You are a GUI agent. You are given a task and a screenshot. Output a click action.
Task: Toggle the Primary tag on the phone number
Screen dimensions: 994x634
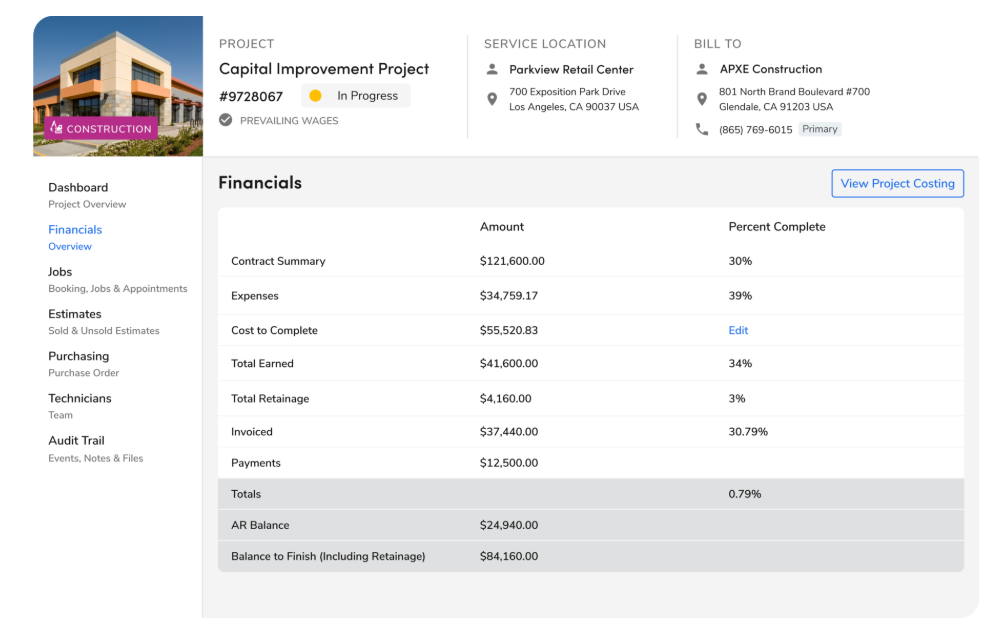[x=820, y=129]
